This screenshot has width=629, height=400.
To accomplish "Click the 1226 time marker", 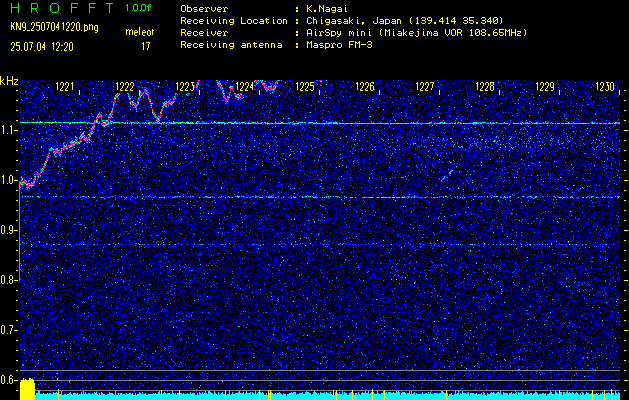I will (x=365, y=87).
